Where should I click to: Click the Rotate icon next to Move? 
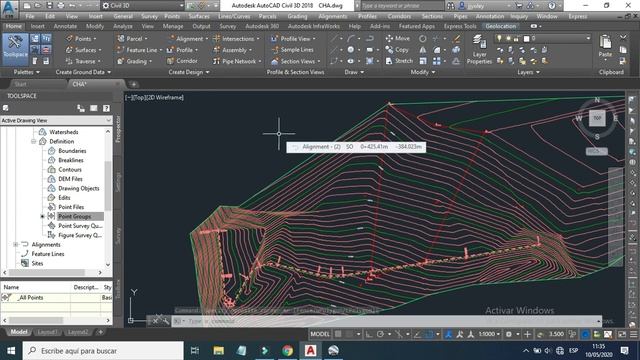(x=423, y=39)
